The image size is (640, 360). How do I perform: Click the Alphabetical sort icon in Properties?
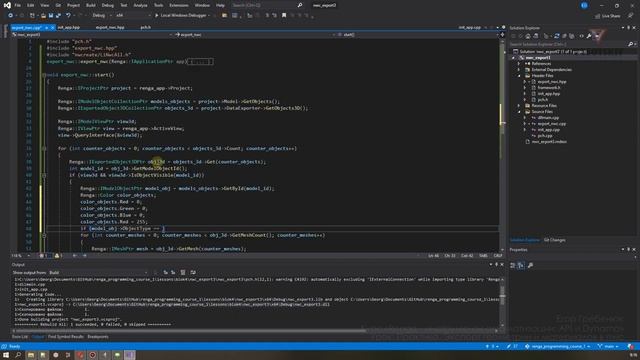tap(521, 265)
